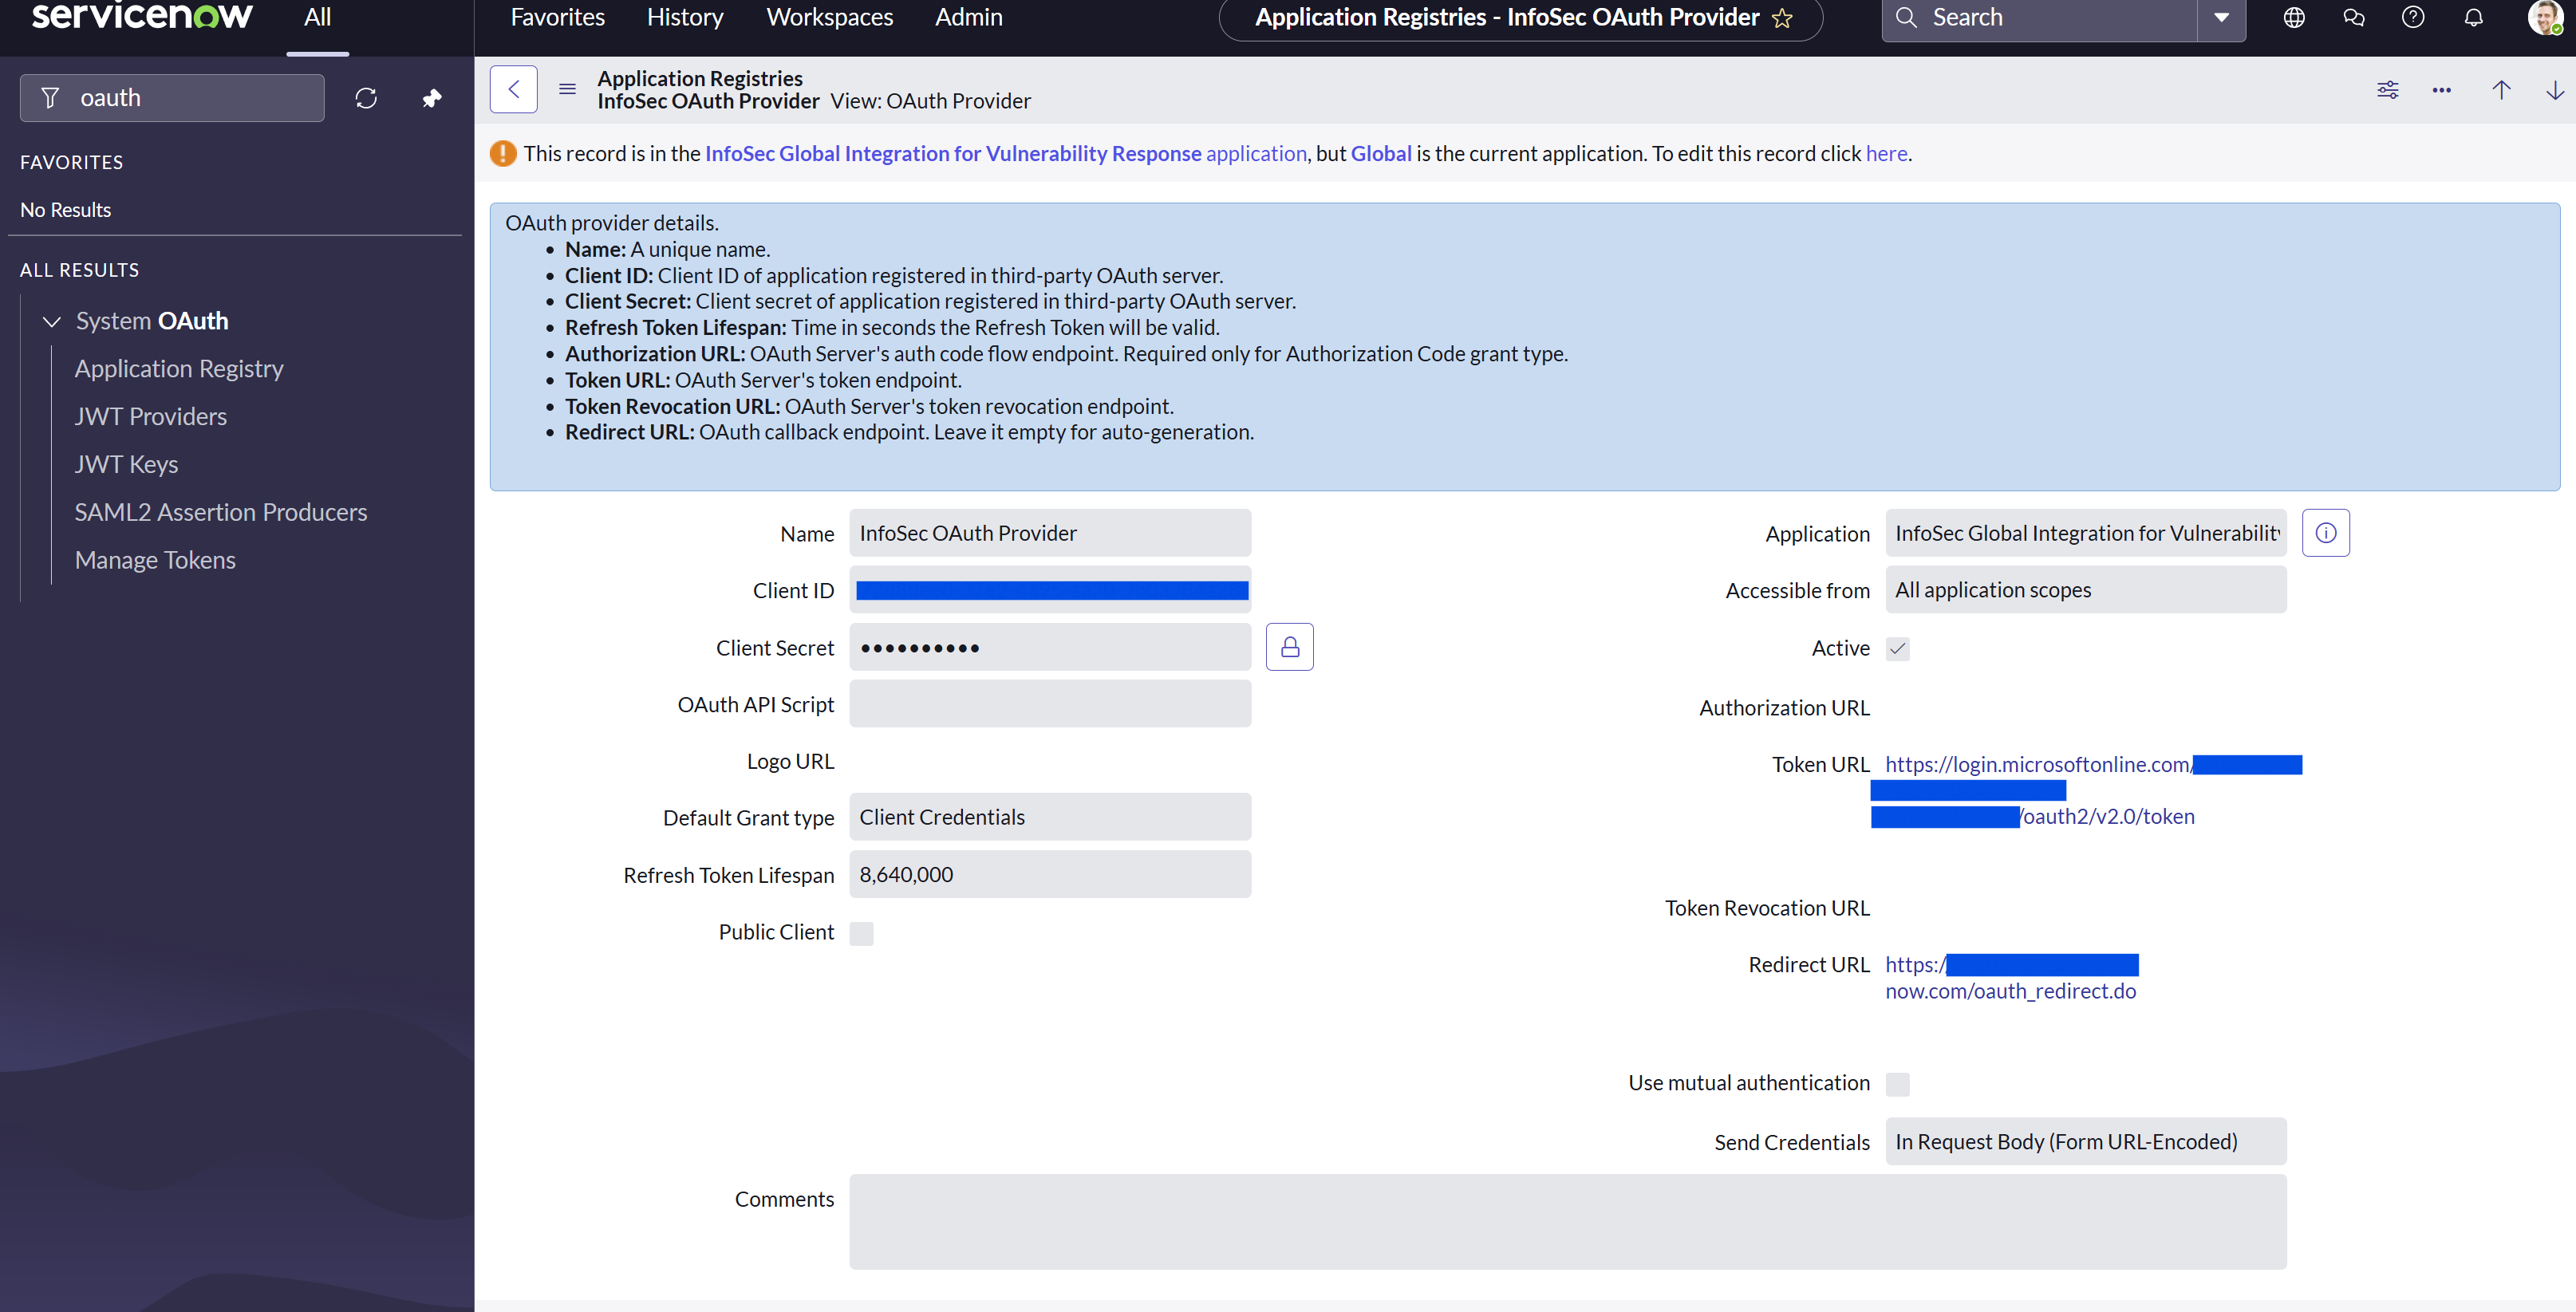Go back using the form back arrow

(514, 89)
